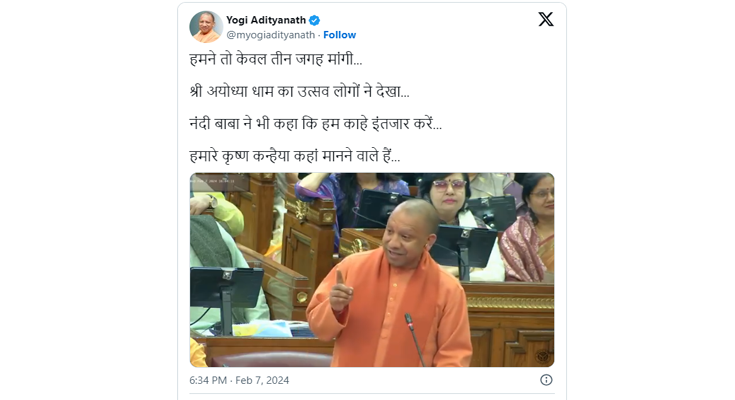
Task: Click the tweet line mentioning श्री अयोध्या धाम
Action: [x=299, y=91]
